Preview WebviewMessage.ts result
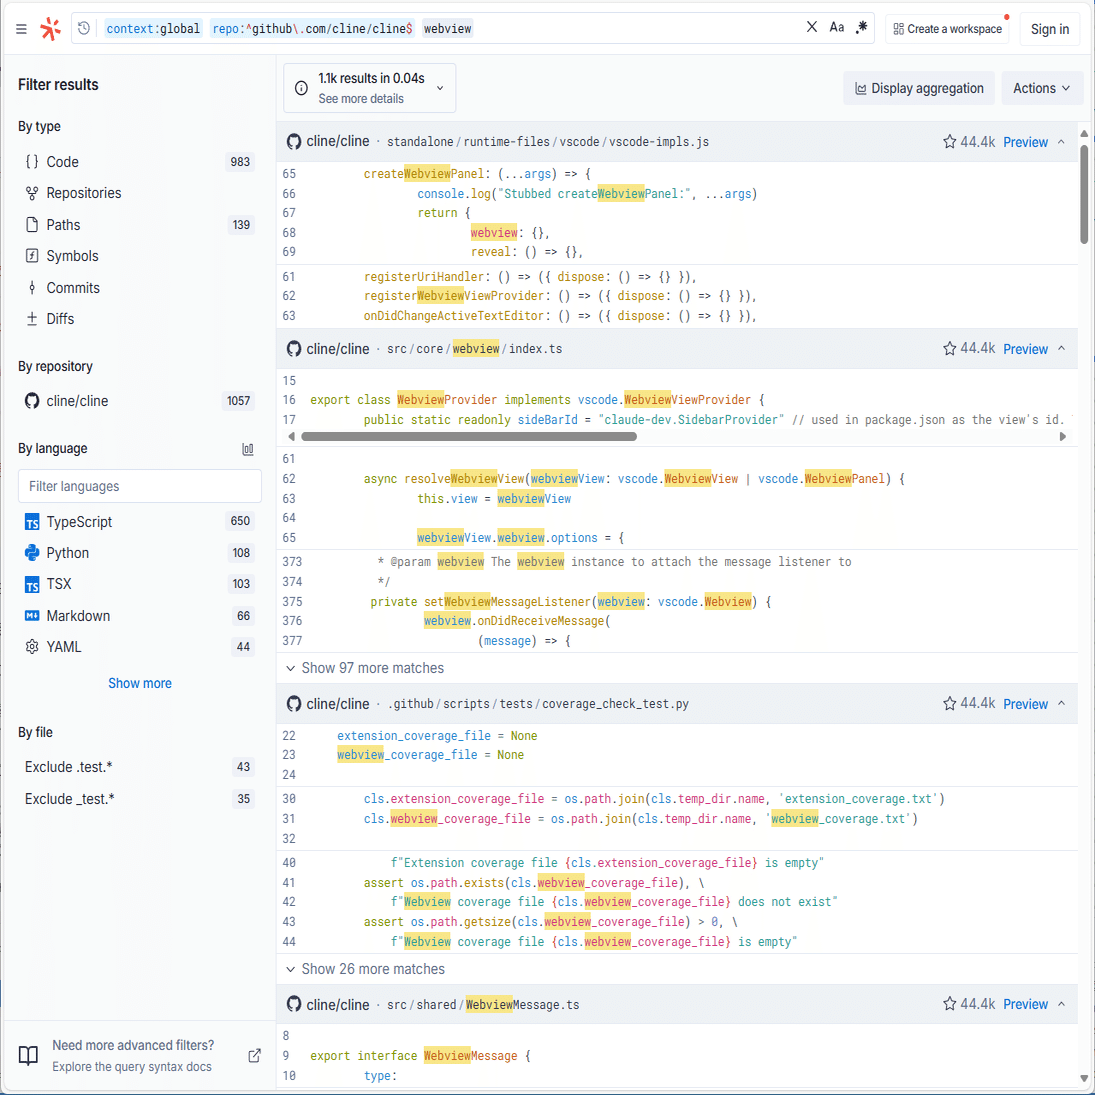 click(1025, 1004)
